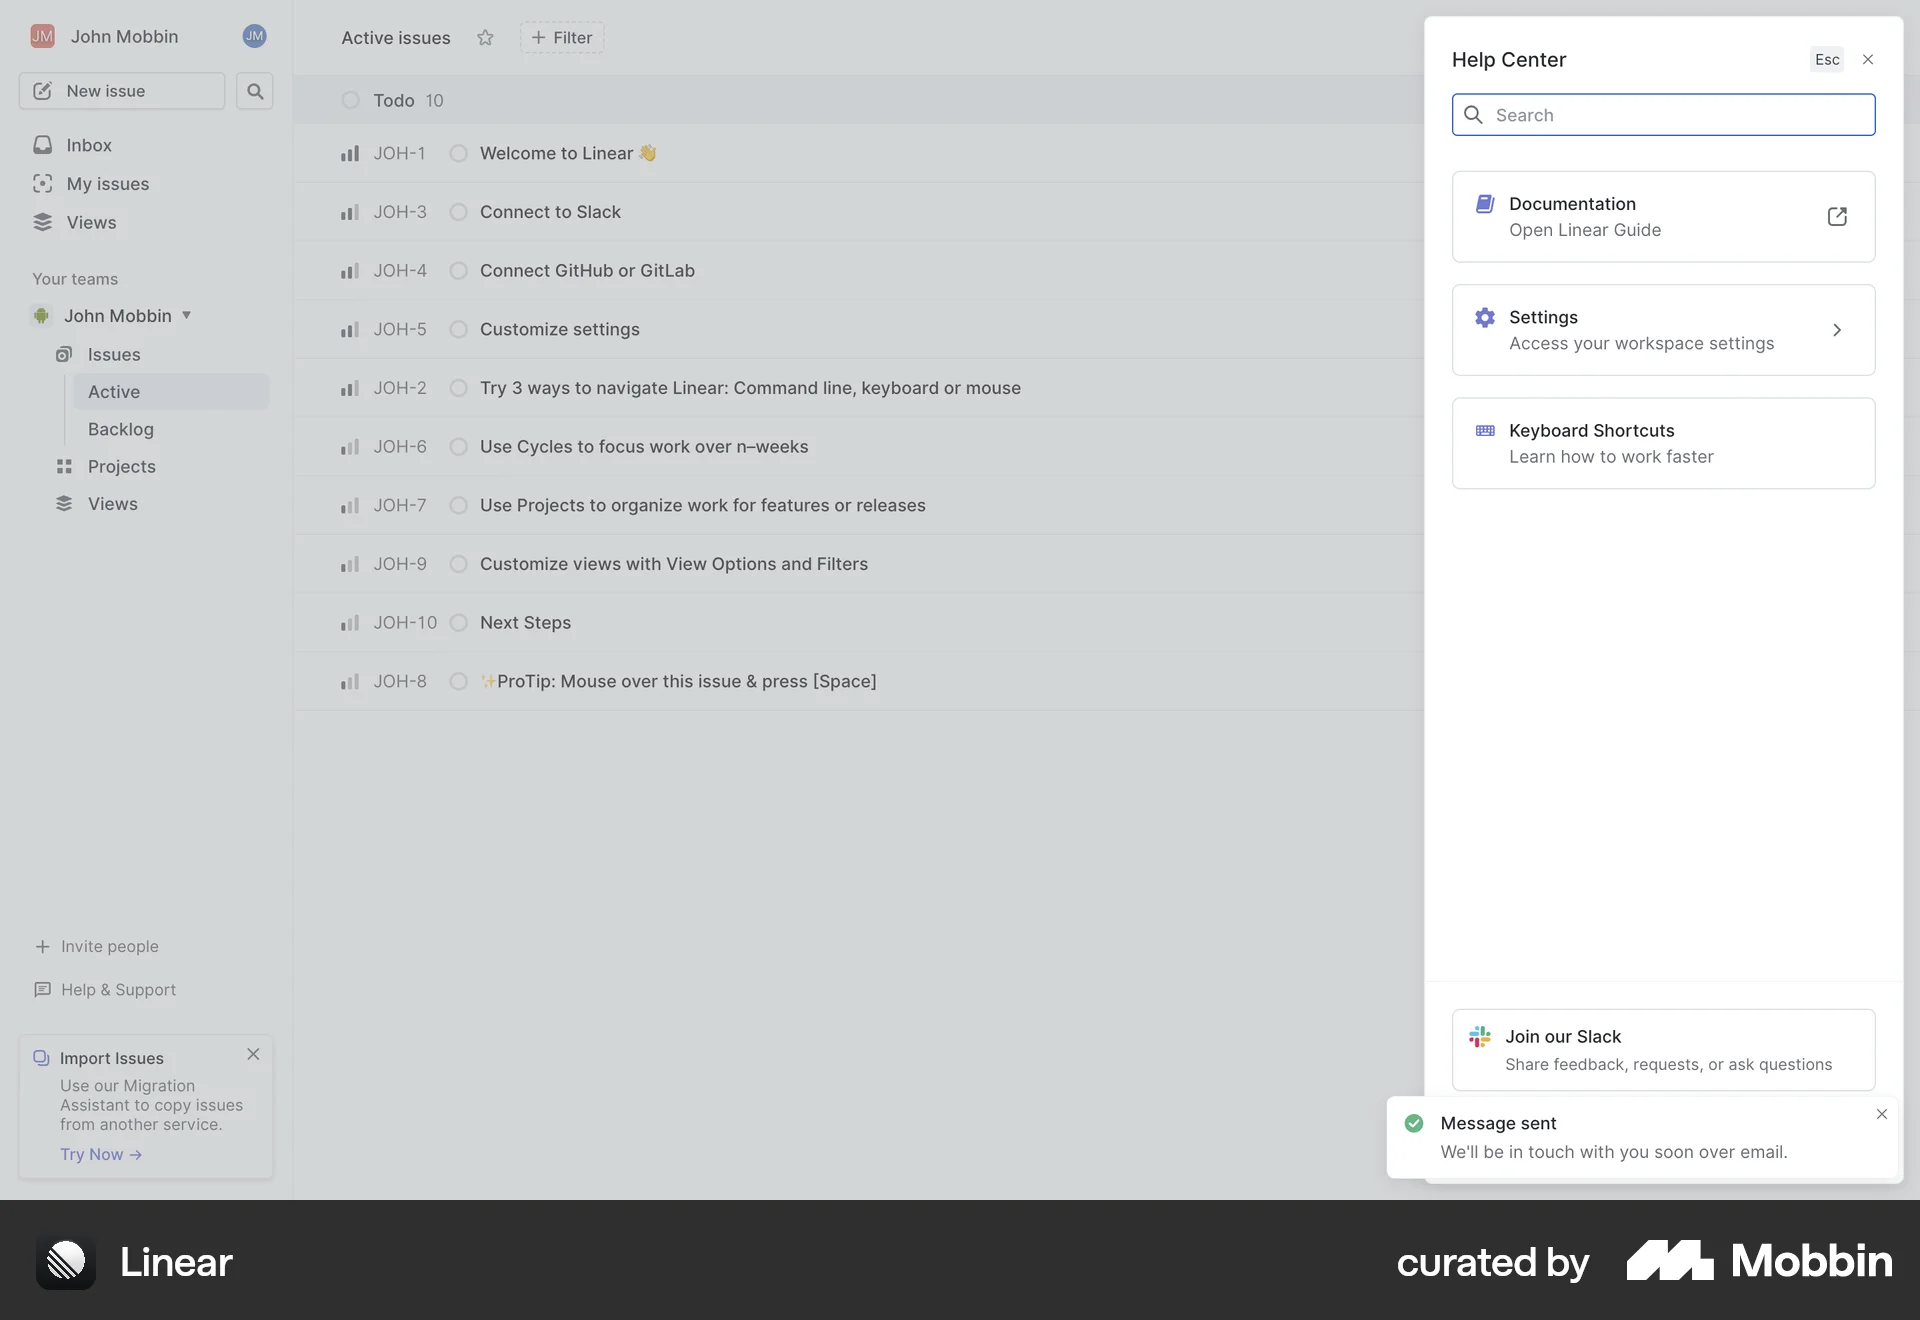Select the Projects grid icon in sidebar
The width and height of the screenshot is (1920, 1320).
coord(64,466)
